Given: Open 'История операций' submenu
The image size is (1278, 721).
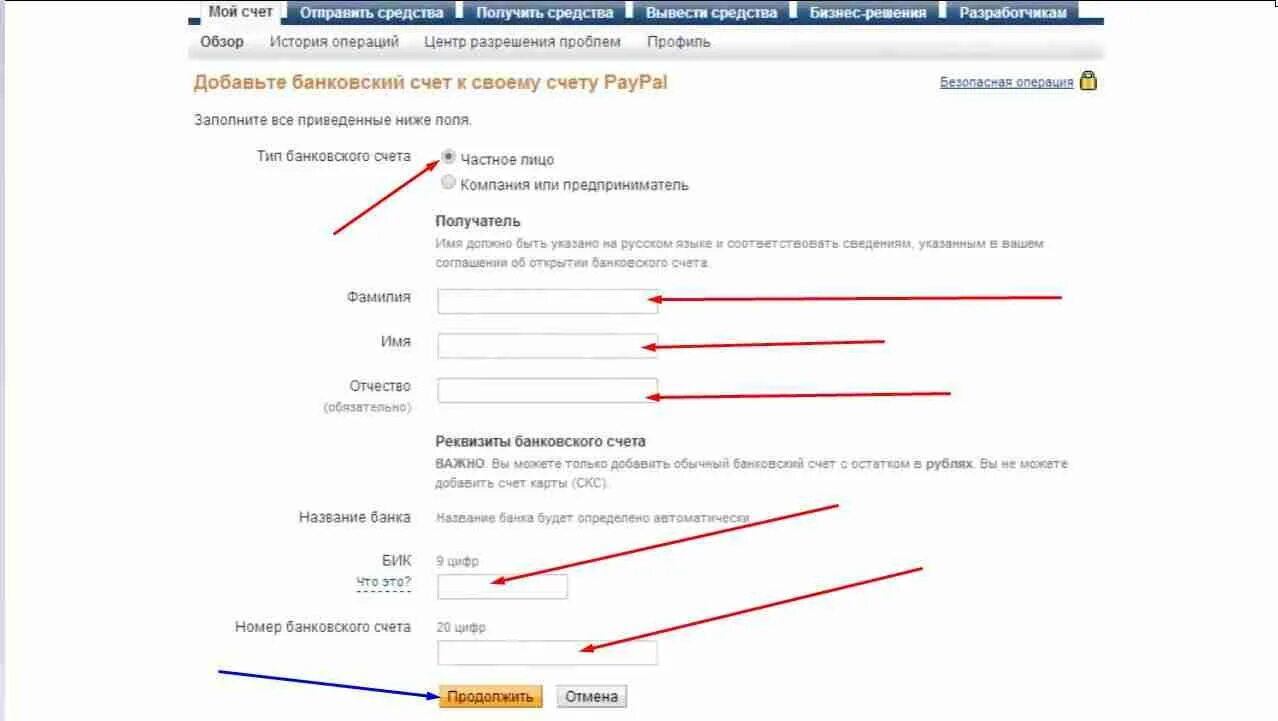Looking at the screenshot, I should [334, 42].
